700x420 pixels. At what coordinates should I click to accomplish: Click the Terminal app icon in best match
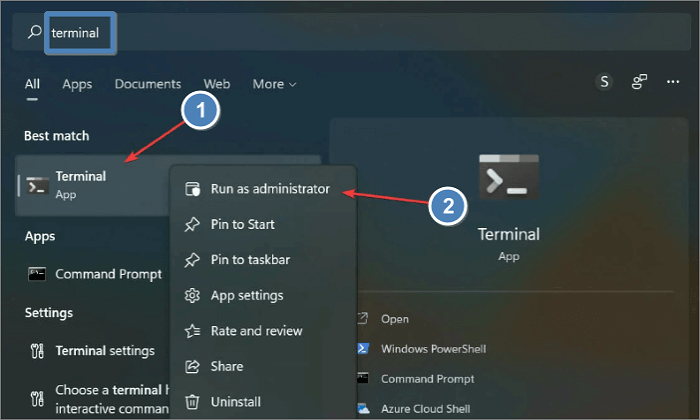point(38,186)
